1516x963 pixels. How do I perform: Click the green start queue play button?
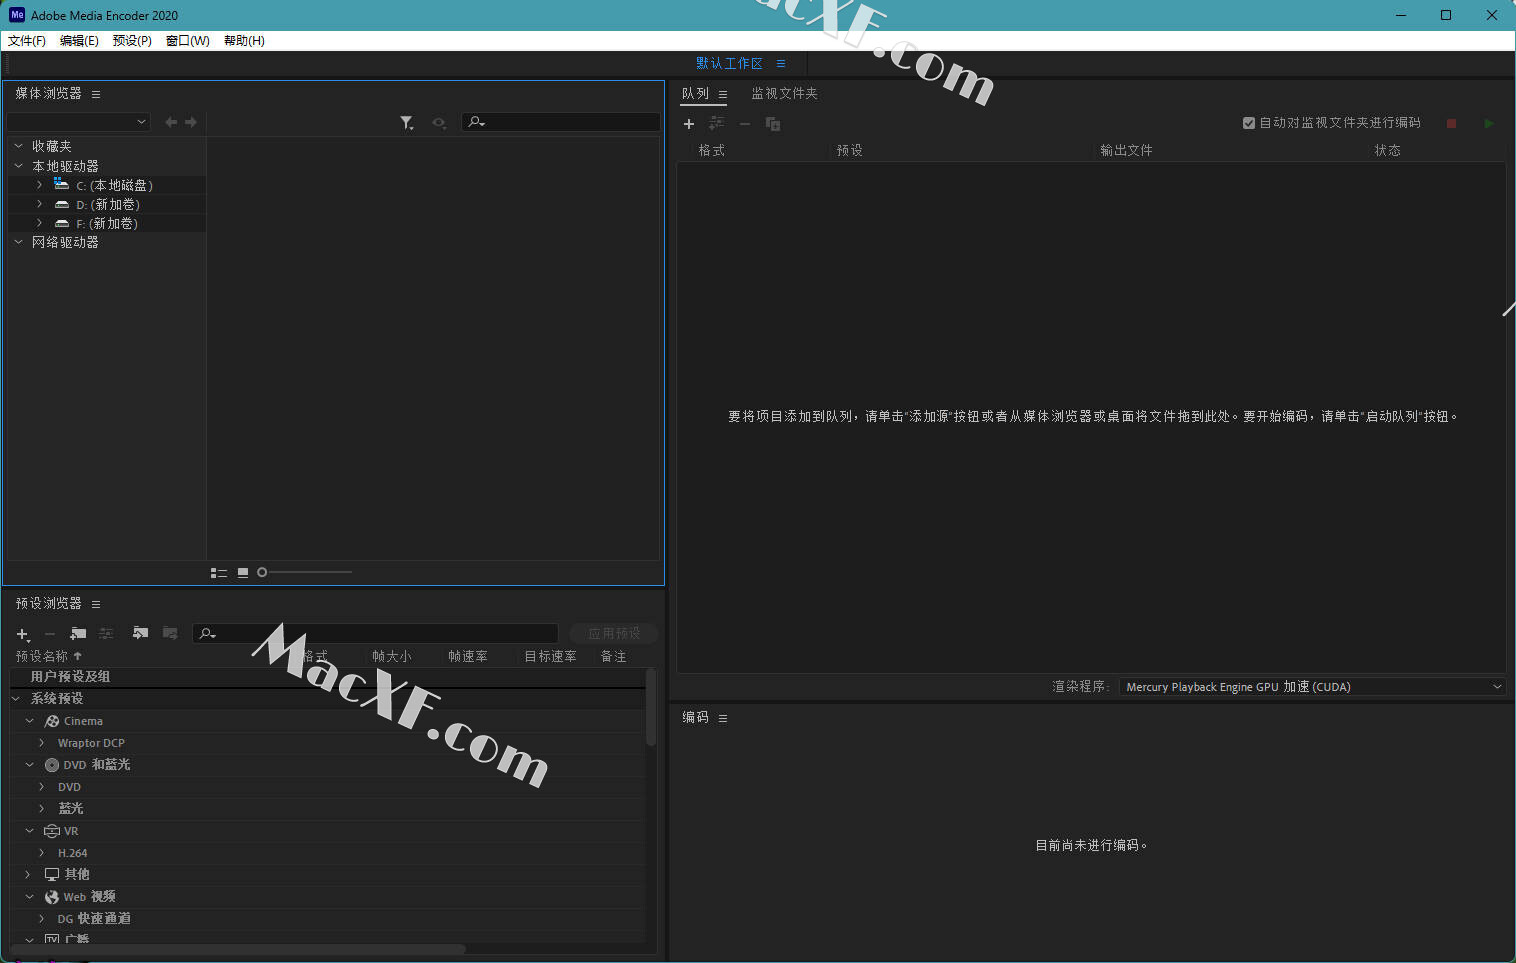tap(1489, 123)
